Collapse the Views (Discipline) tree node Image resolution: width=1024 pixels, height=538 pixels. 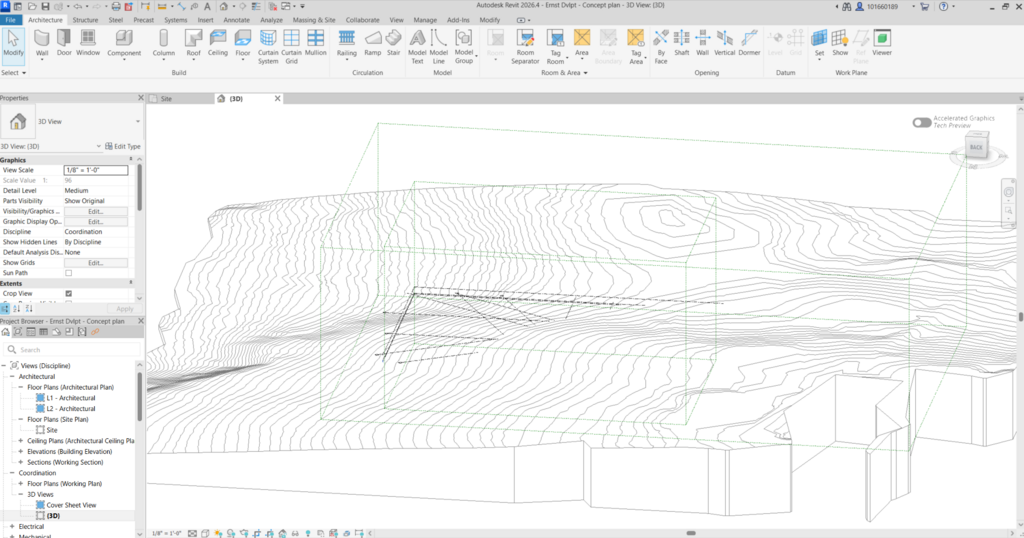tap(4, 366)
